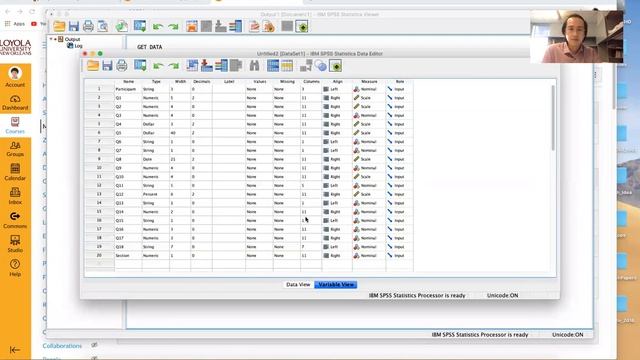Click Role cell for Session row
This screenshot has width=640, height=360.
point(399,256)
